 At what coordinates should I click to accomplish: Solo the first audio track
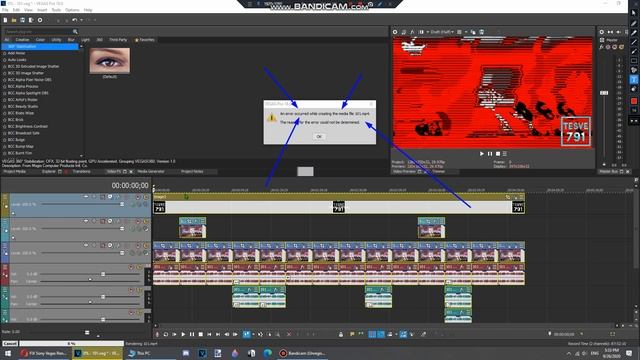(139, 267)
